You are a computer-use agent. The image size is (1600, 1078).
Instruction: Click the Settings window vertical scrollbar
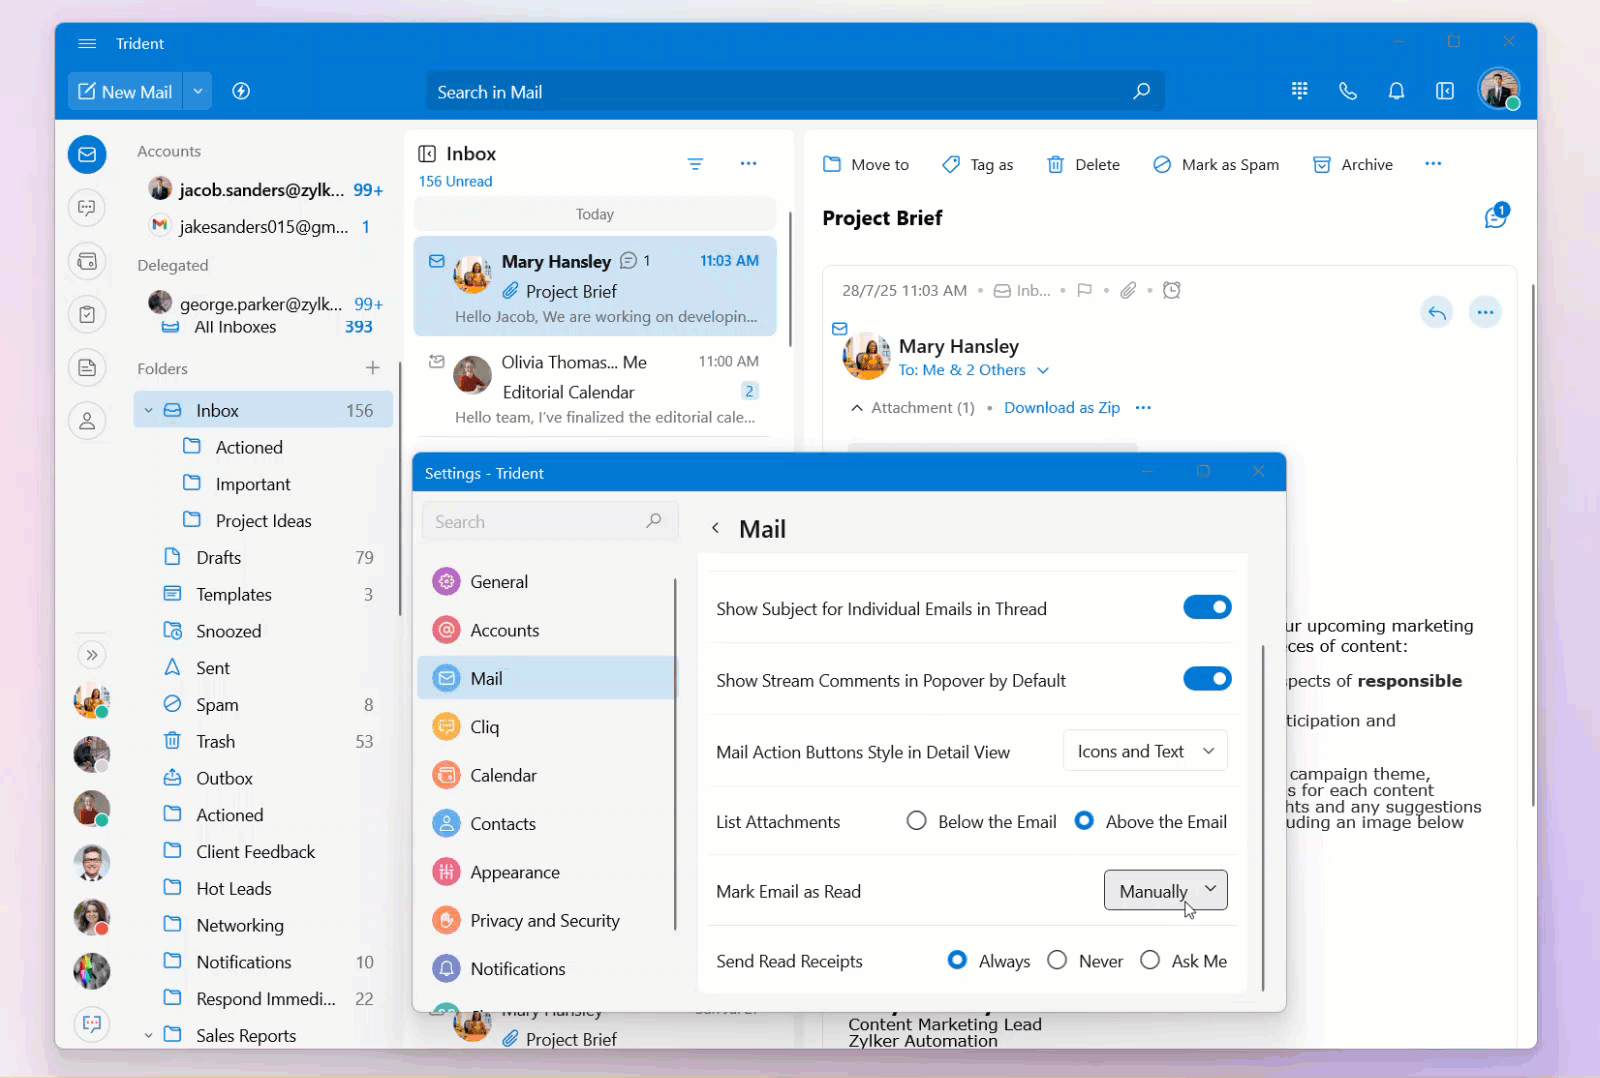point(1263,816)
